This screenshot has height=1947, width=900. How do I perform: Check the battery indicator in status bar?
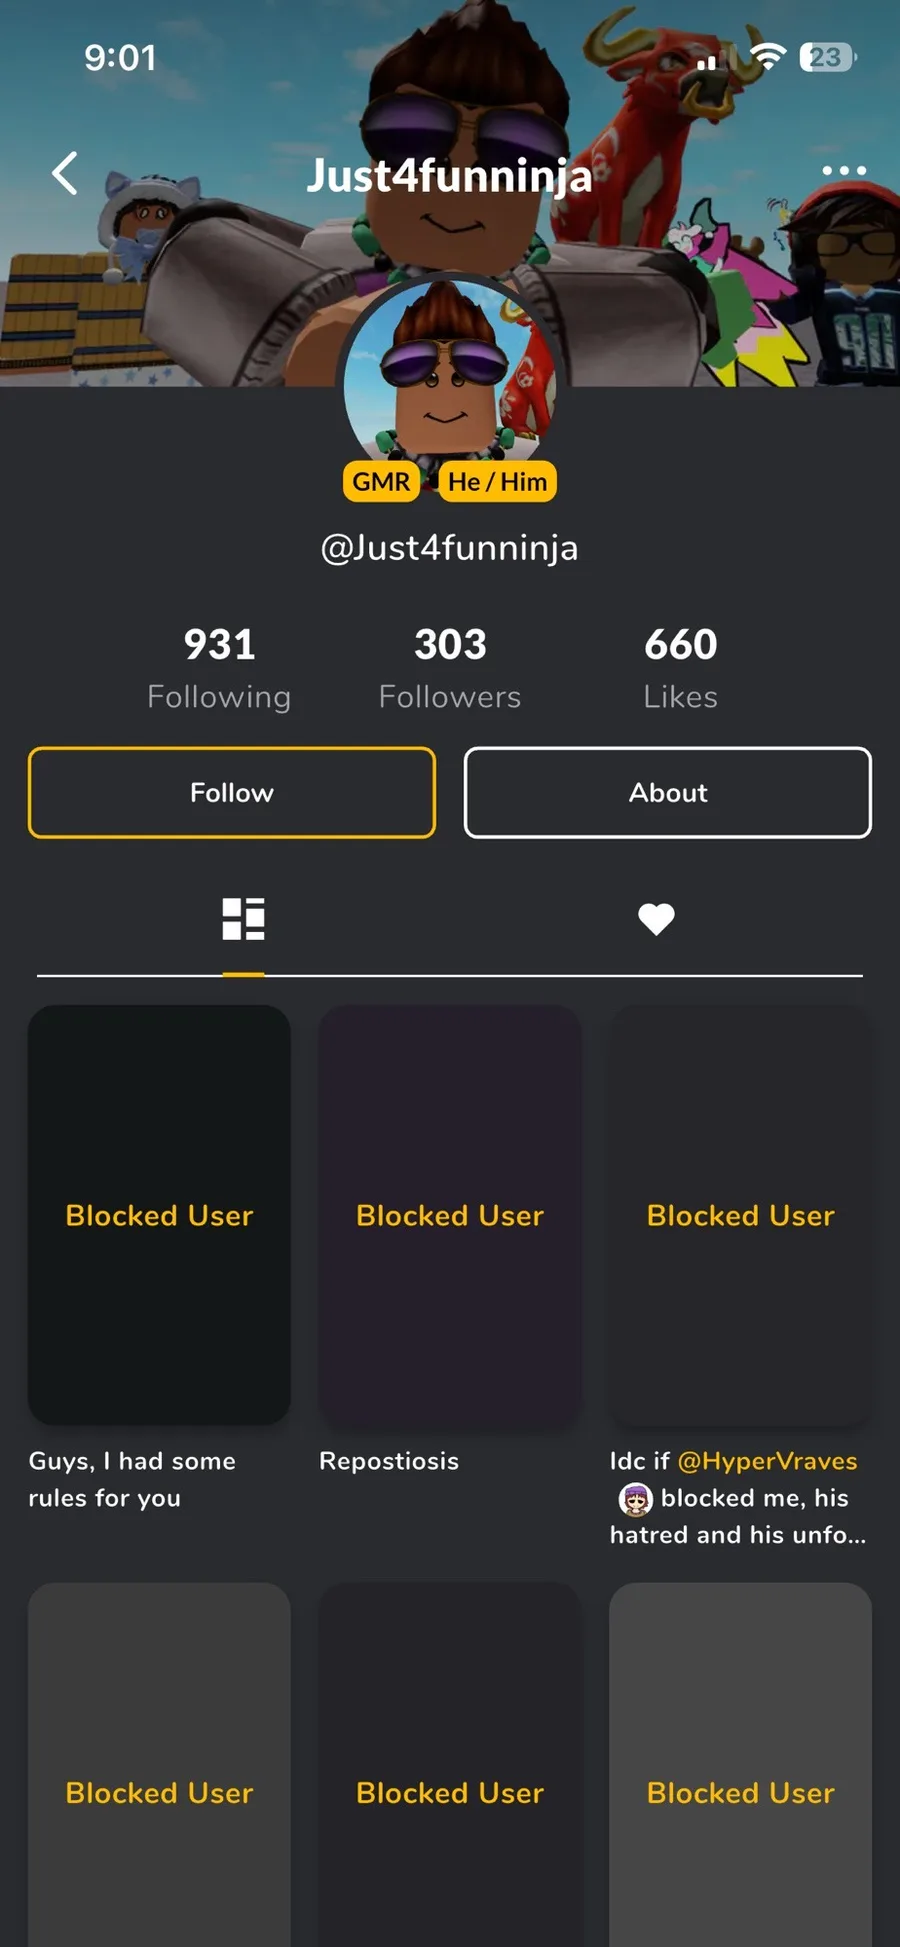pos(827,57)
